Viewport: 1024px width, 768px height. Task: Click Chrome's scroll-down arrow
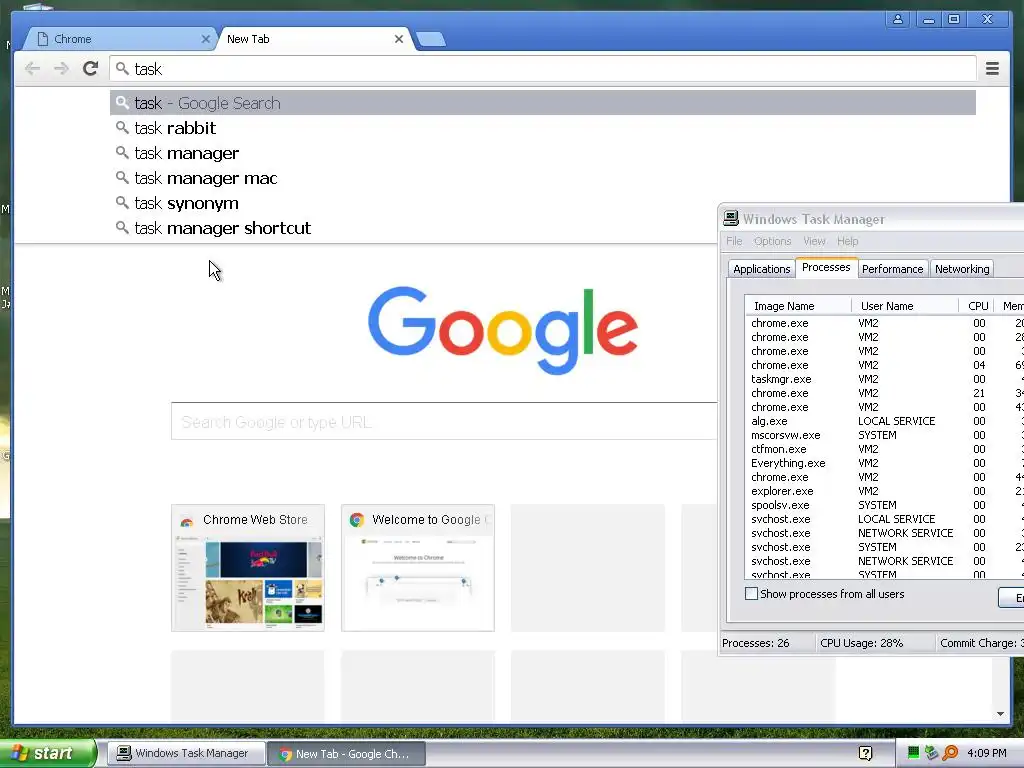pos(1000,714)
